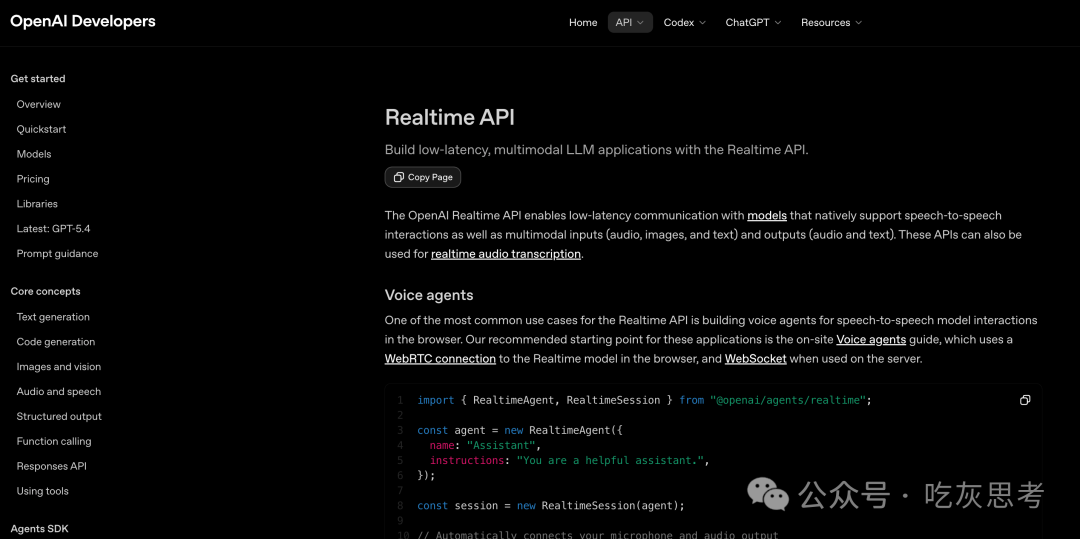Image resolution: width=1080 pixels, height=539 pixels.
Task: Copy the code block via copy icon
Action: click(1025, 400)
